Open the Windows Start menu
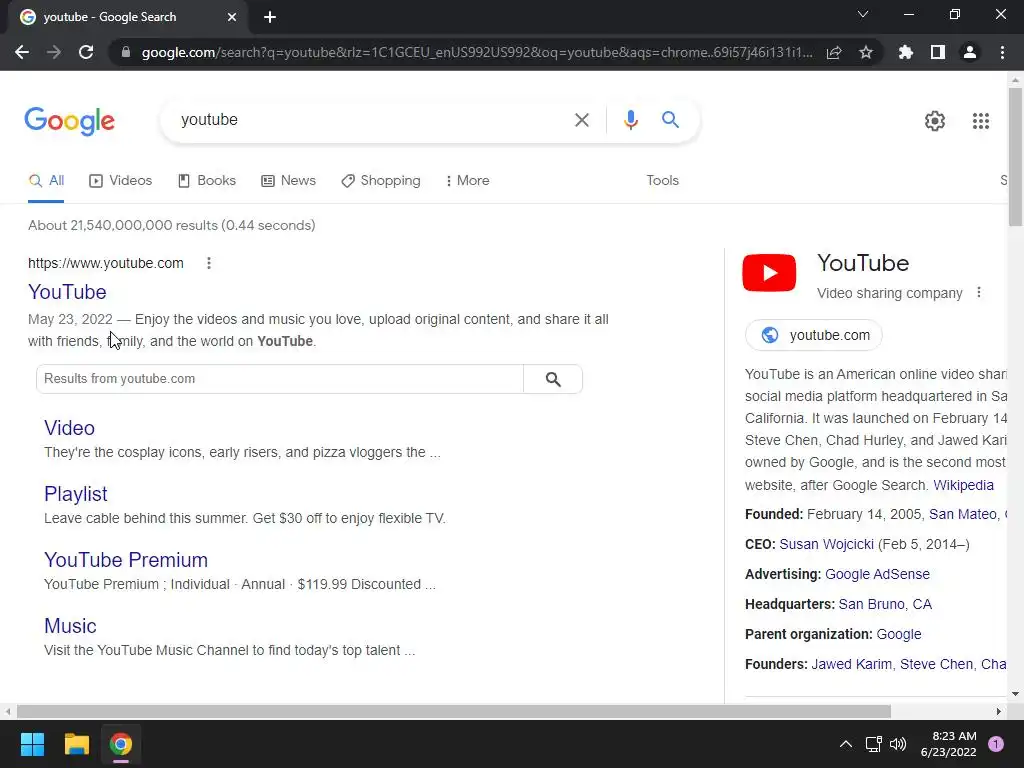 pos(32,744)
